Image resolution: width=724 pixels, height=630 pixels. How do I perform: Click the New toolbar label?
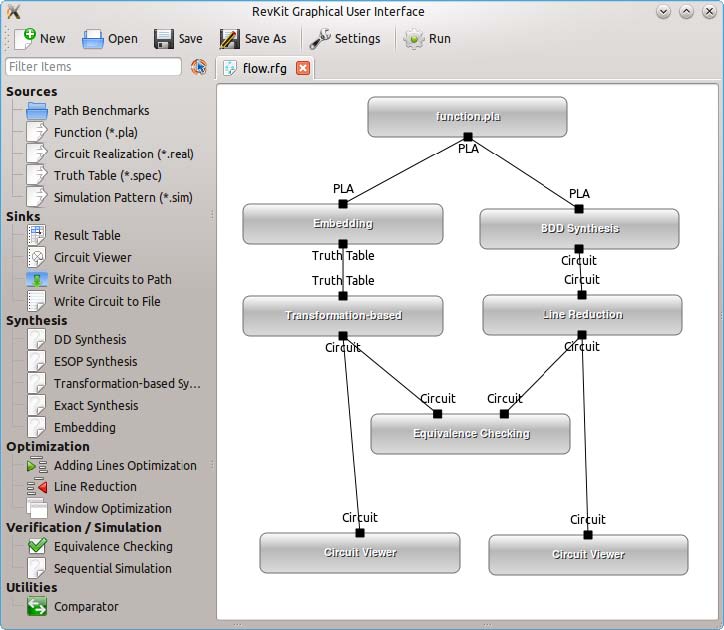[x=53, y=39]
